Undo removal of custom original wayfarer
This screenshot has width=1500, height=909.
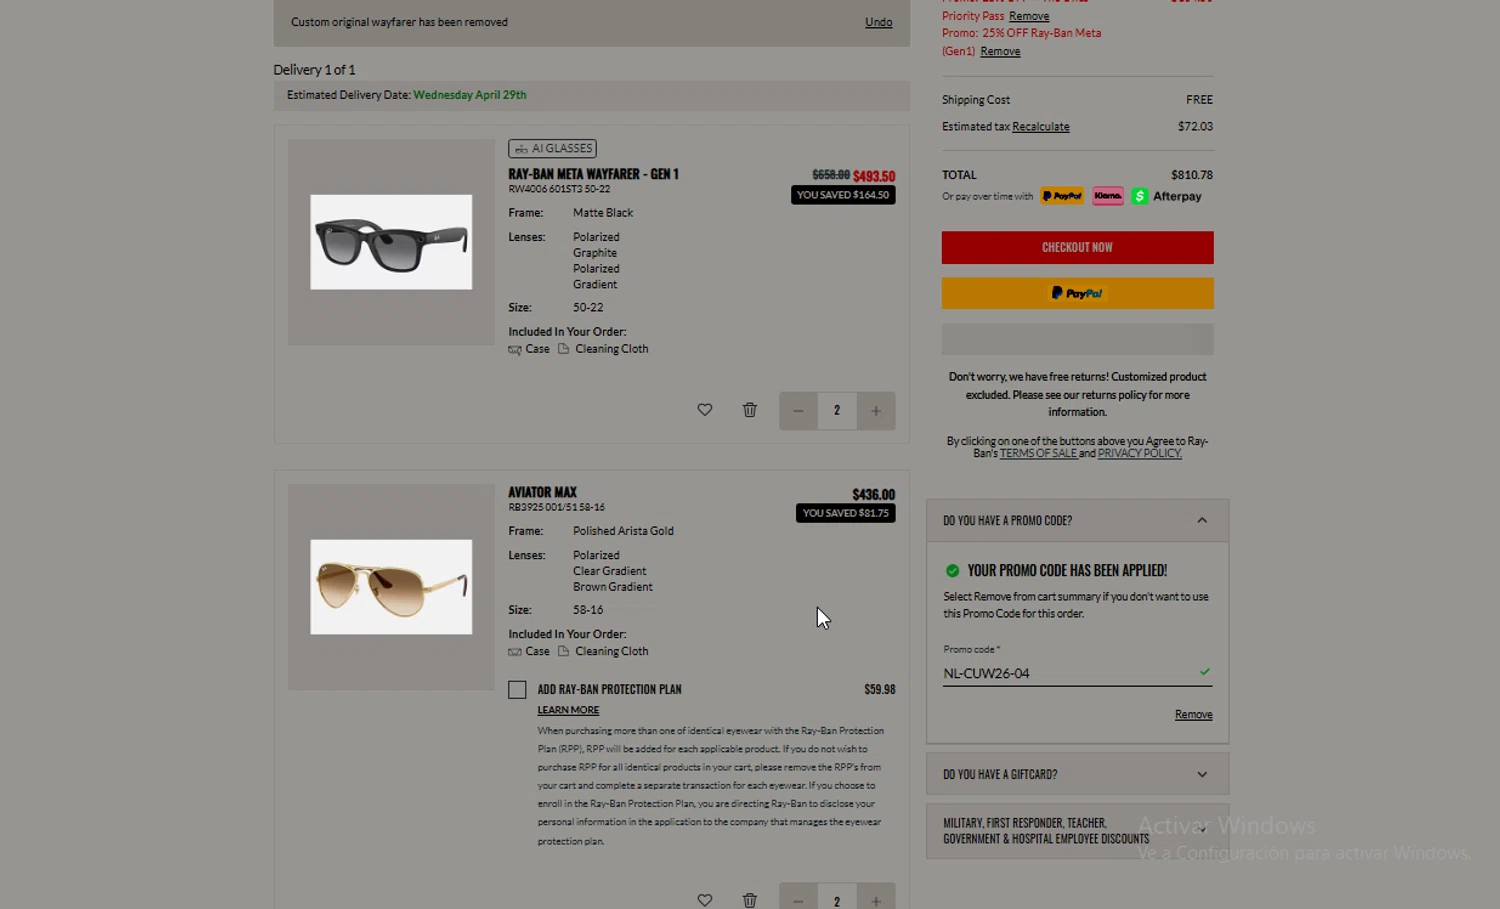click(878, 22)
